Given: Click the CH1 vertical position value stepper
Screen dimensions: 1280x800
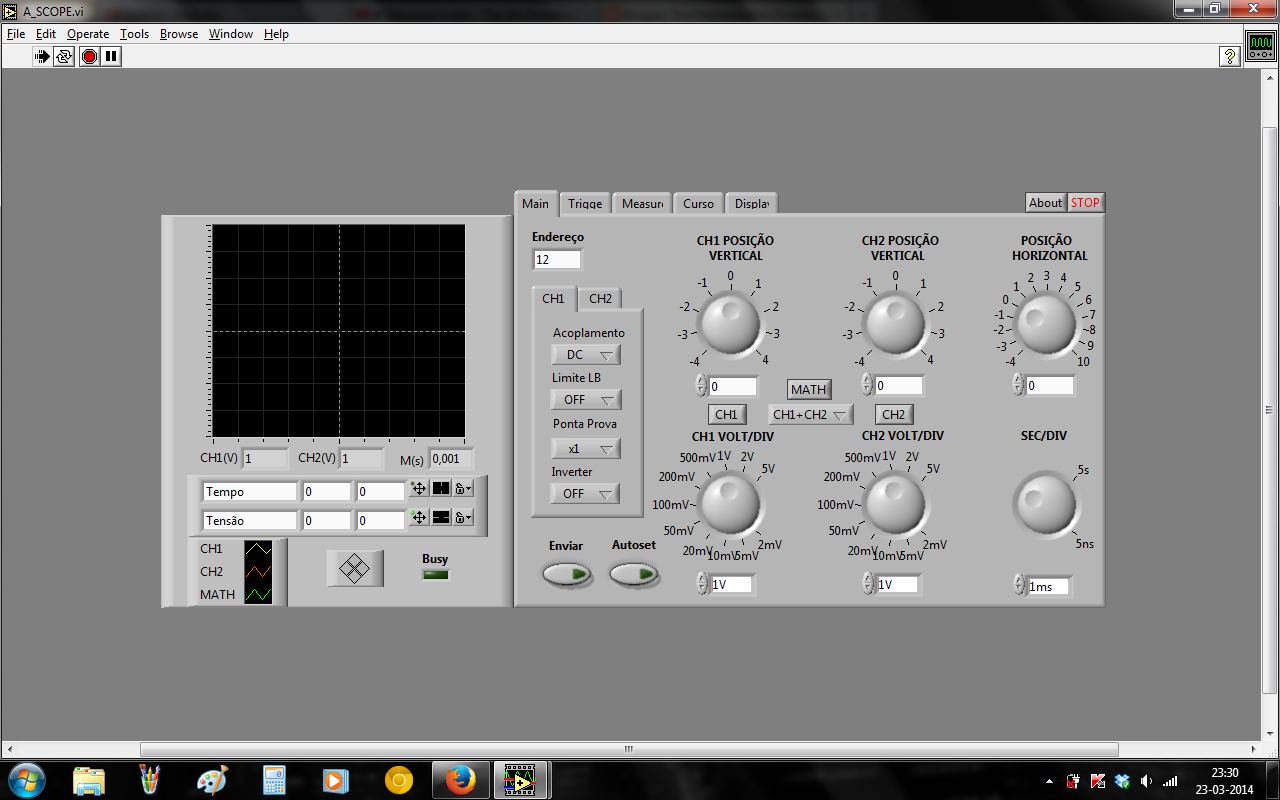Looking at the screenshot, I should [701, 385].
